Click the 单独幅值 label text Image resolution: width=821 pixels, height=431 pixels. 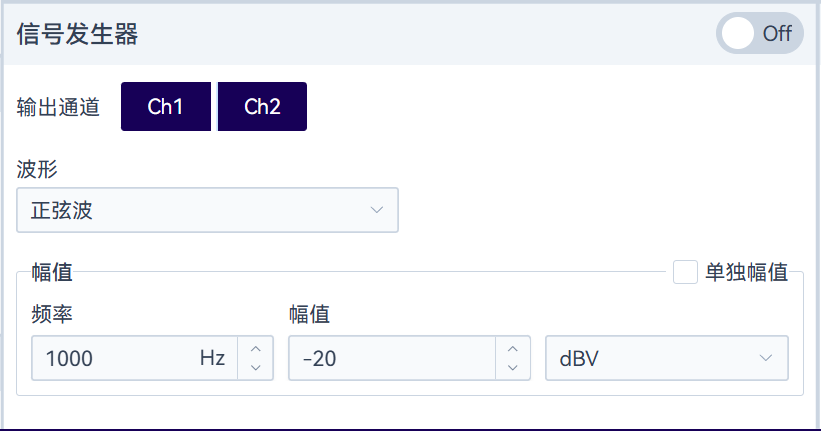[x=746, y=272]
